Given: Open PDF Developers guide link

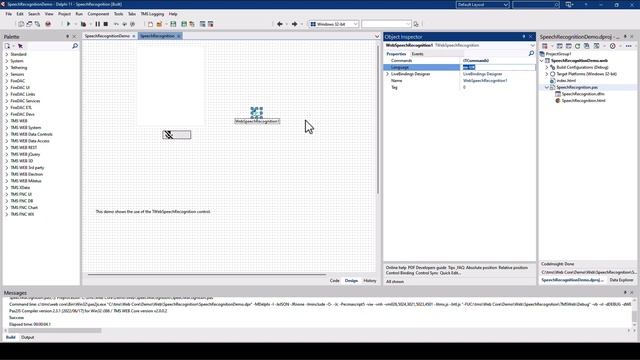Looking at the screenshot, I should 427,268.
